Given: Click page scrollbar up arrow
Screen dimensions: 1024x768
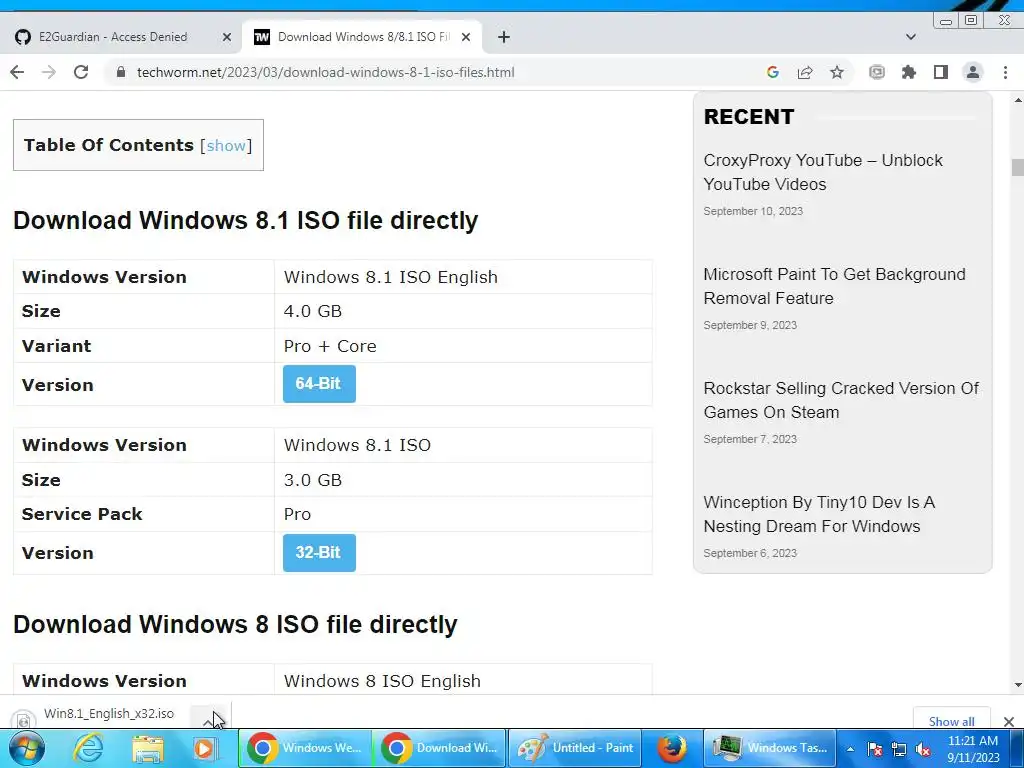Looking at the screenshot, I should 1017,100.
